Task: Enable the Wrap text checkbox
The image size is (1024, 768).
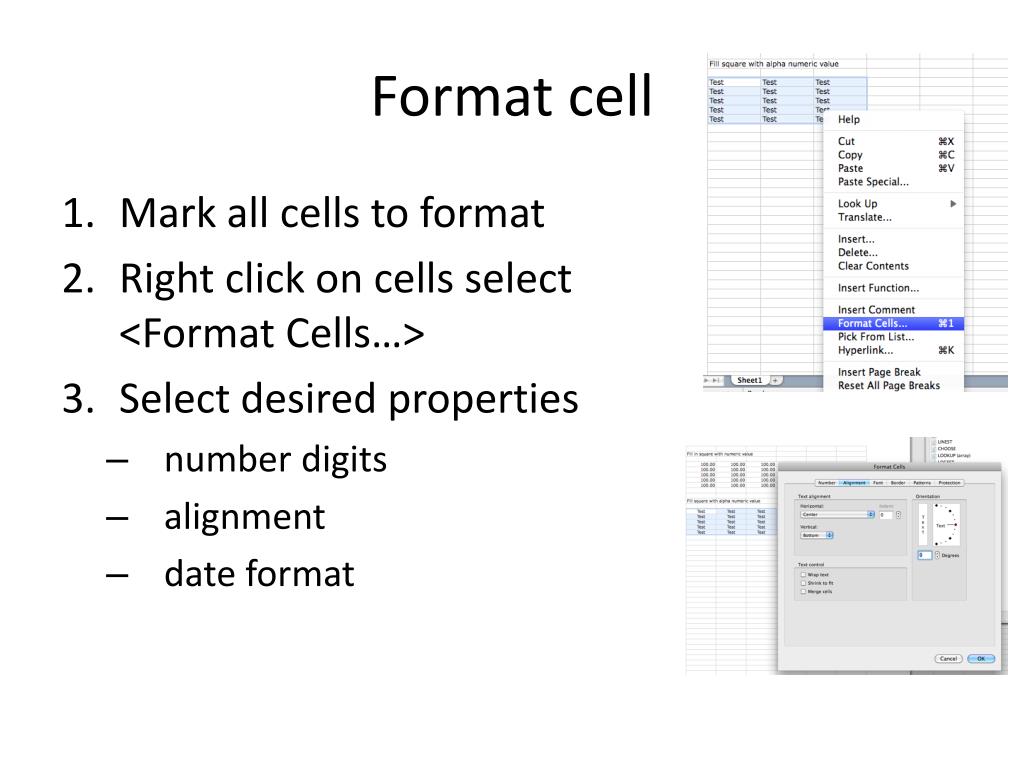Action: 803,575
